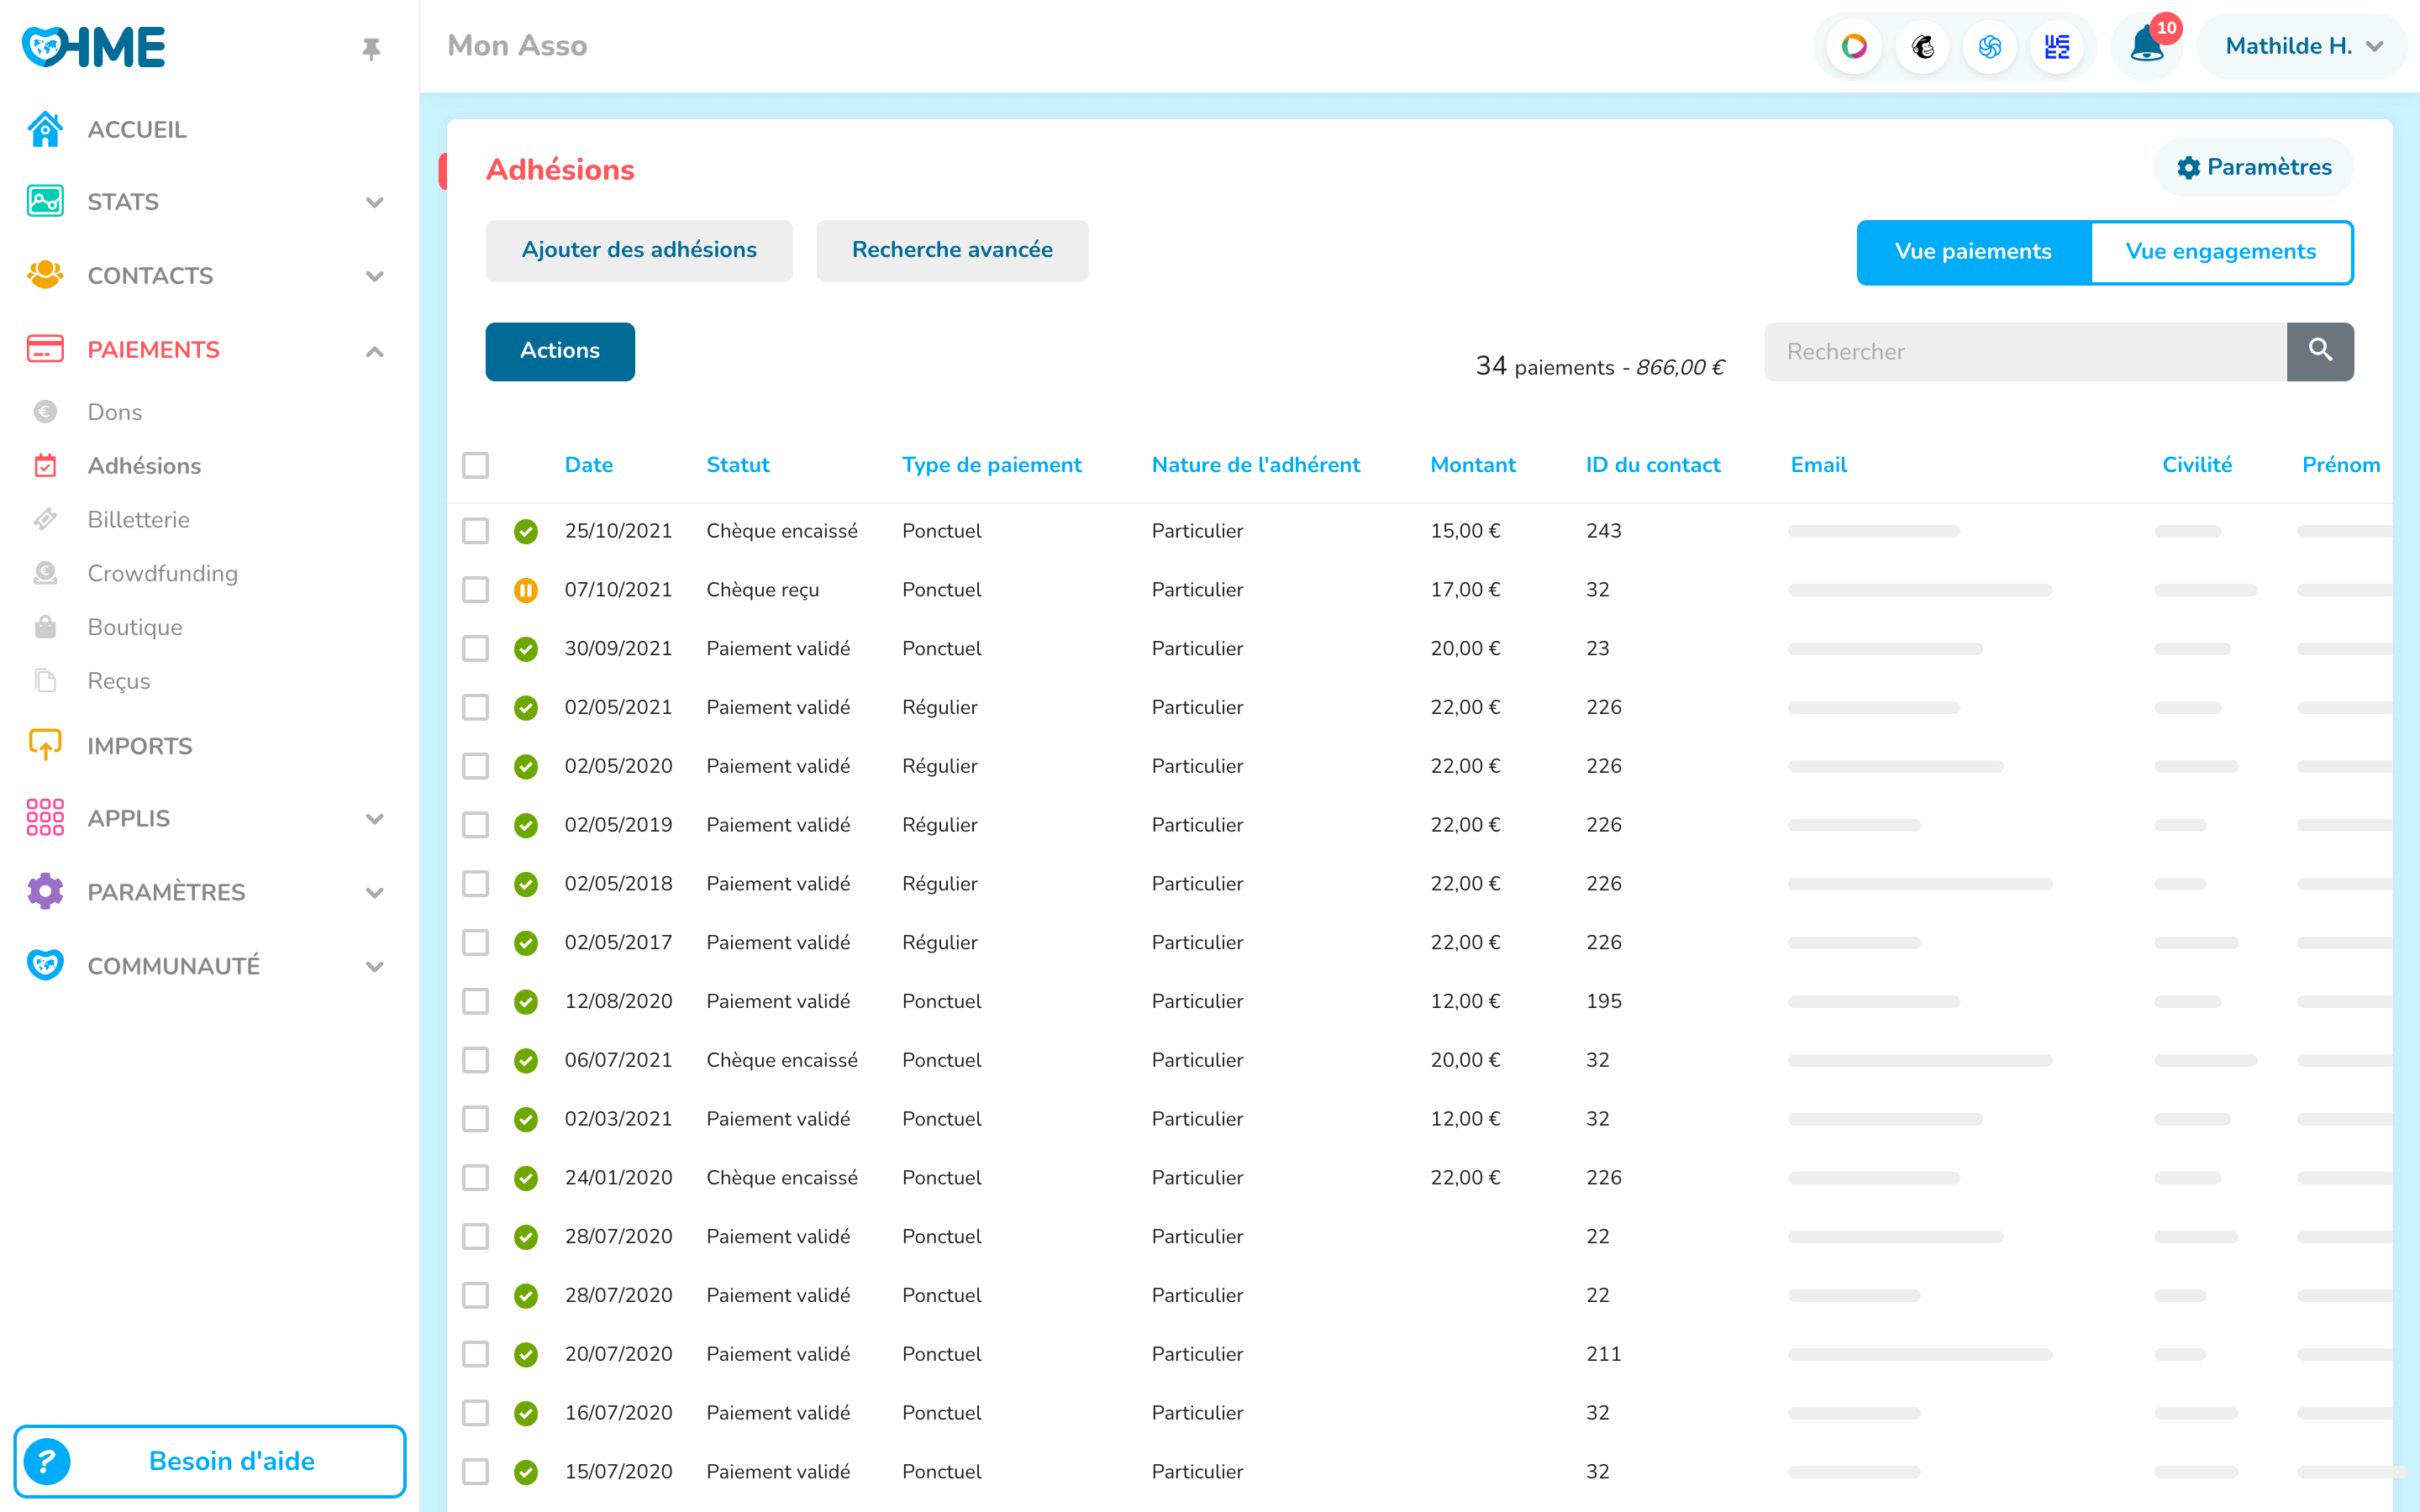Image resolution: width=2420 pixels, height=1512 pixels.
Task: Open the Actions button
Action: (x=560, y=351)
